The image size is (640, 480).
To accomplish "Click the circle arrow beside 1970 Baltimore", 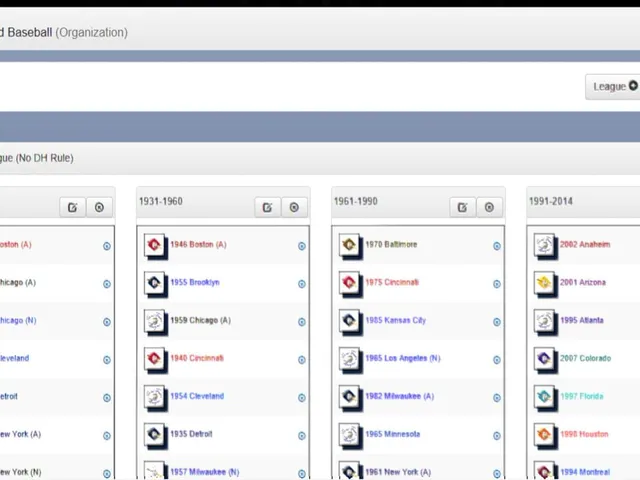I will click(497, 246).
